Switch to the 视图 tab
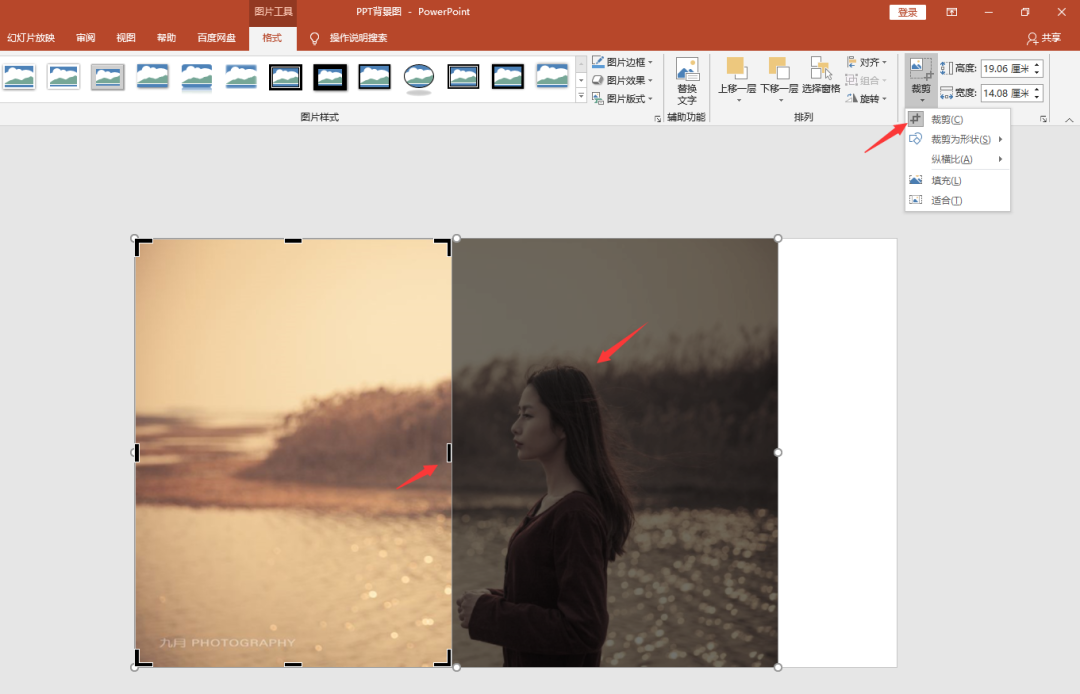 (x=125, y=38)
